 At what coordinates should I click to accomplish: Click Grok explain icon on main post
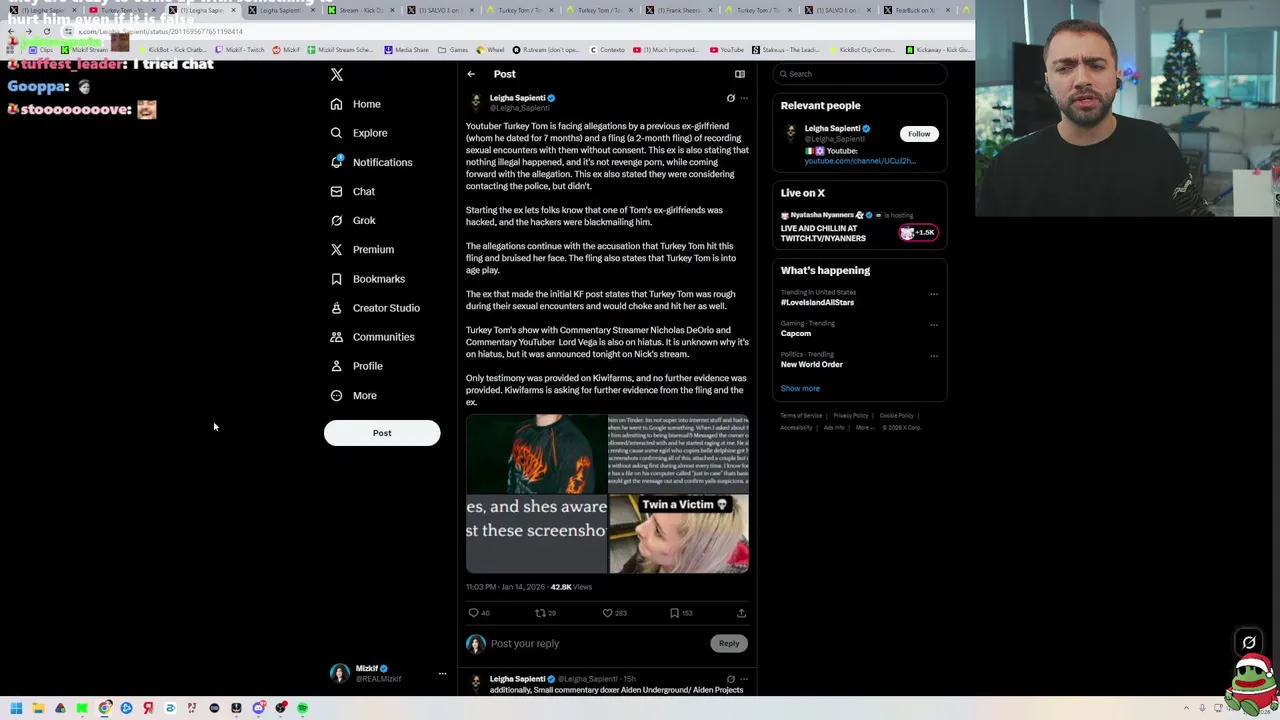coord(731,98)
